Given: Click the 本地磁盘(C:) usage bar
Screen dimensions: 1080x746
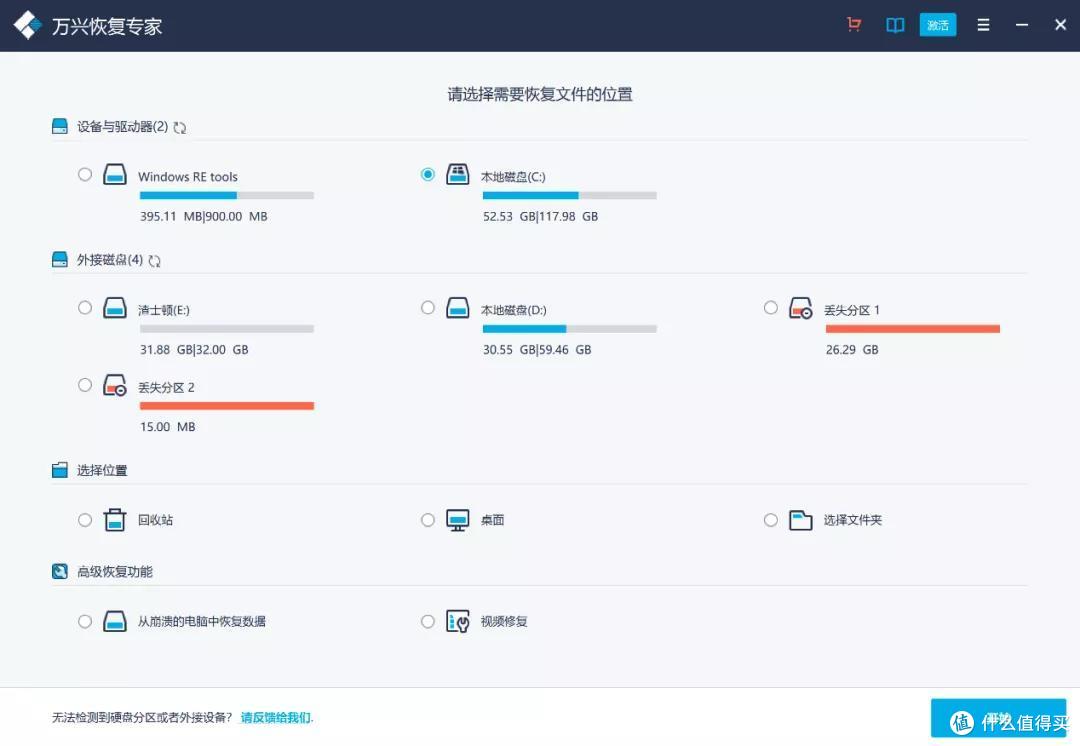Looking at the screenshot, I should [570, 196].
